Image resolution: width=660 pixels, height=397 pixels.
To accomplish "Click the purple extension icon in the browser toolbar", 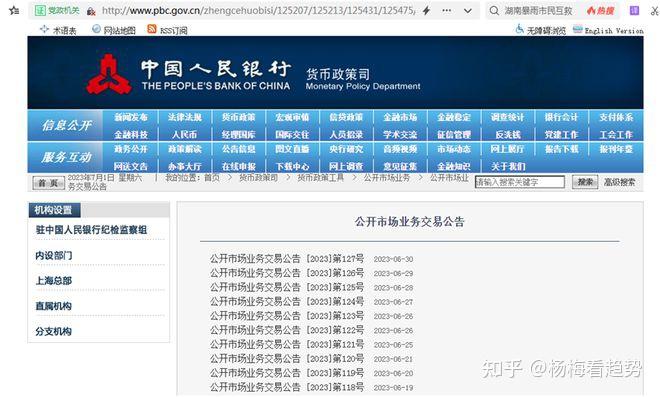I will 634,10.
